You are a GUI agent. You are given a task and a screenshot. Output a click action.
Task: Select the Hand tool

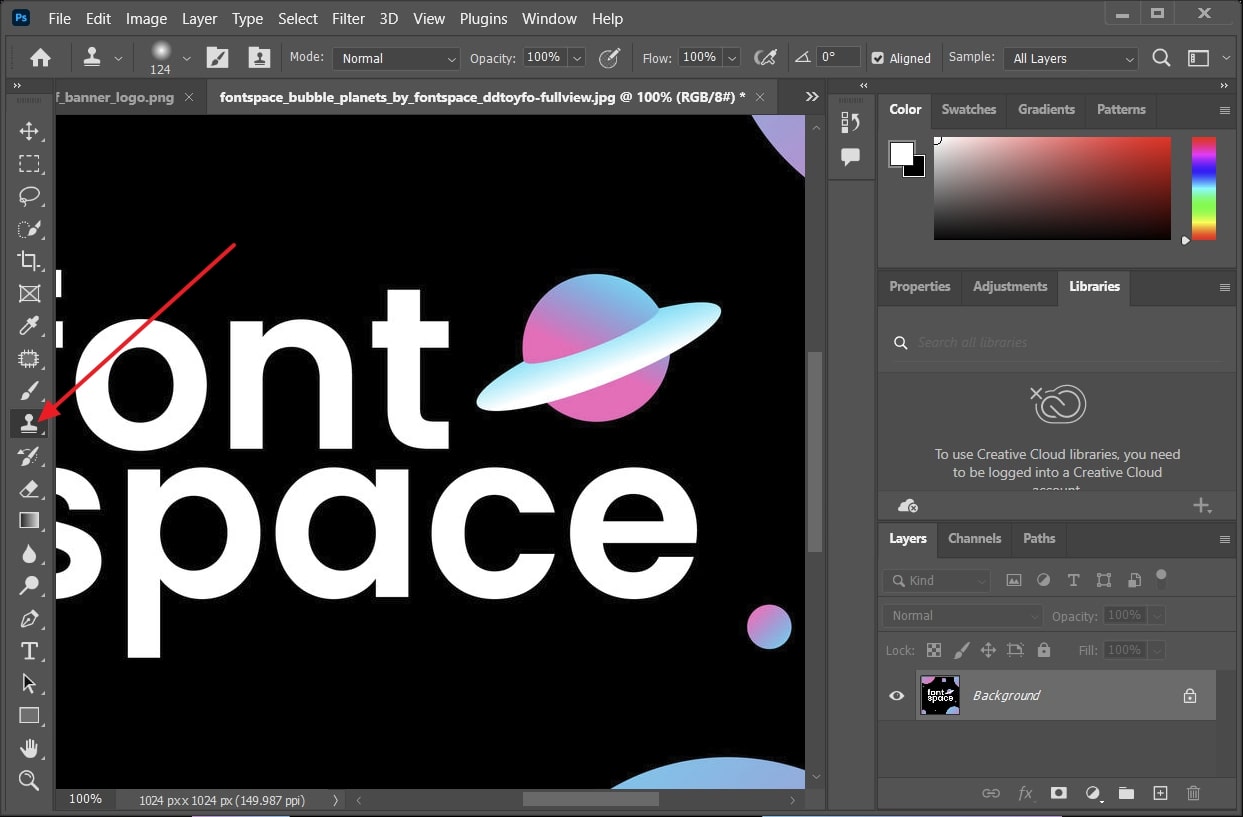tap(29, 748)
